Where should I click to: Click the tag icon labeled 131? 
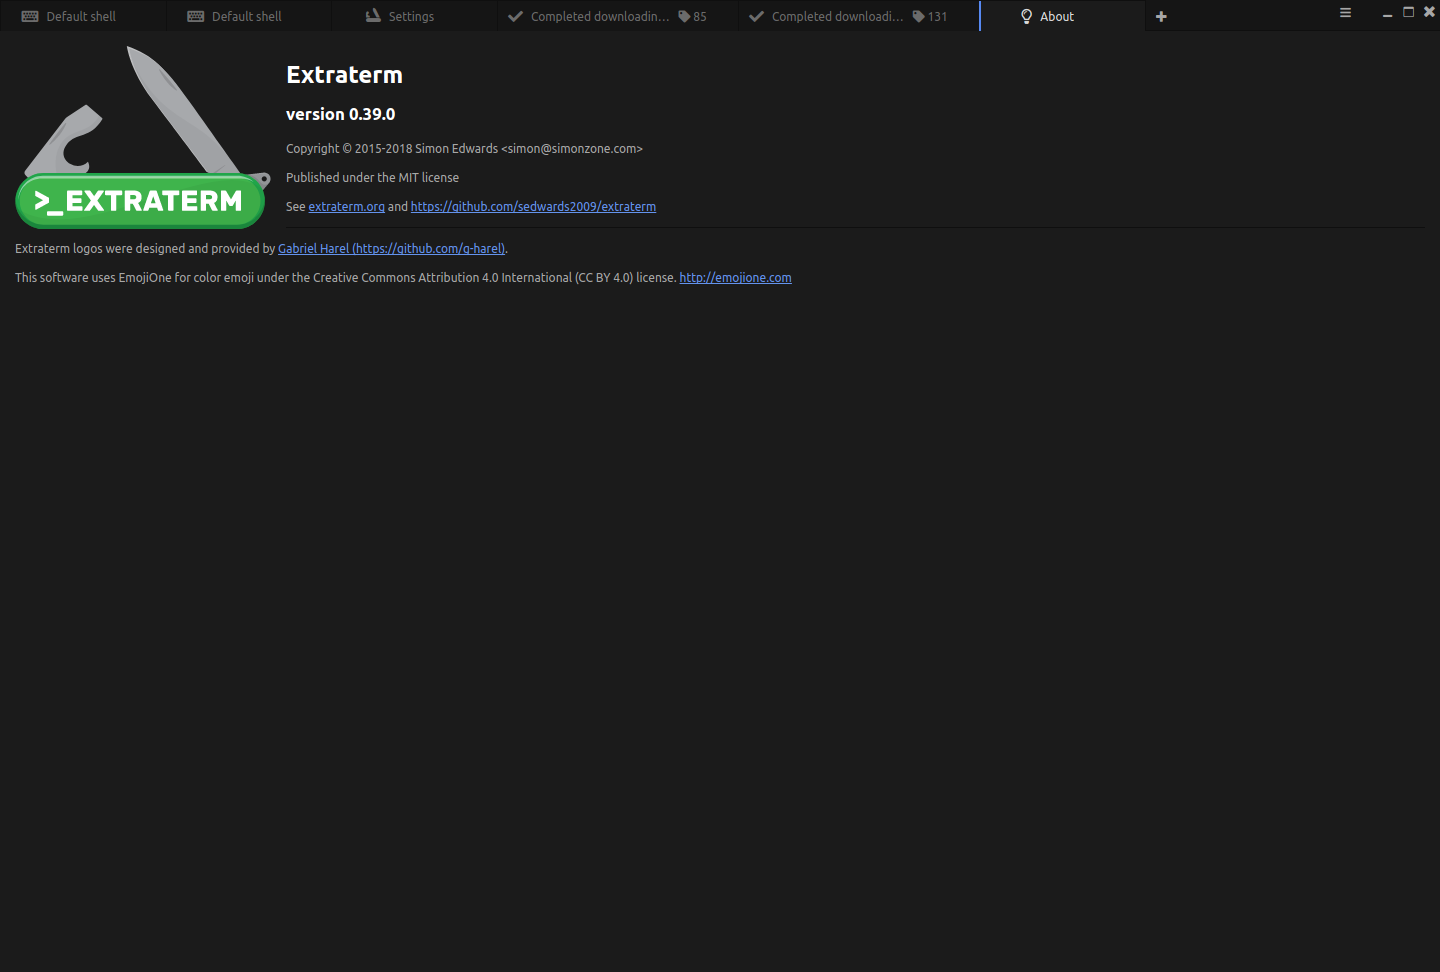coord(917,16)
